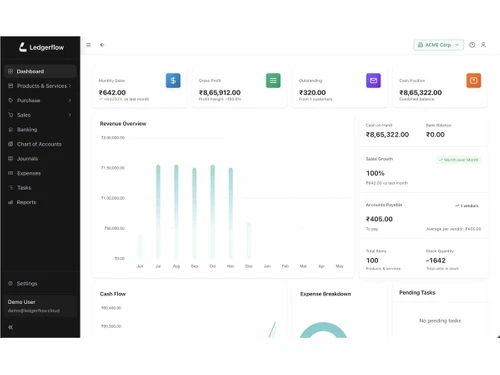The image size is (500, 375).
Task: Click the Dashboard grid icon
Action: pos(10,71)
